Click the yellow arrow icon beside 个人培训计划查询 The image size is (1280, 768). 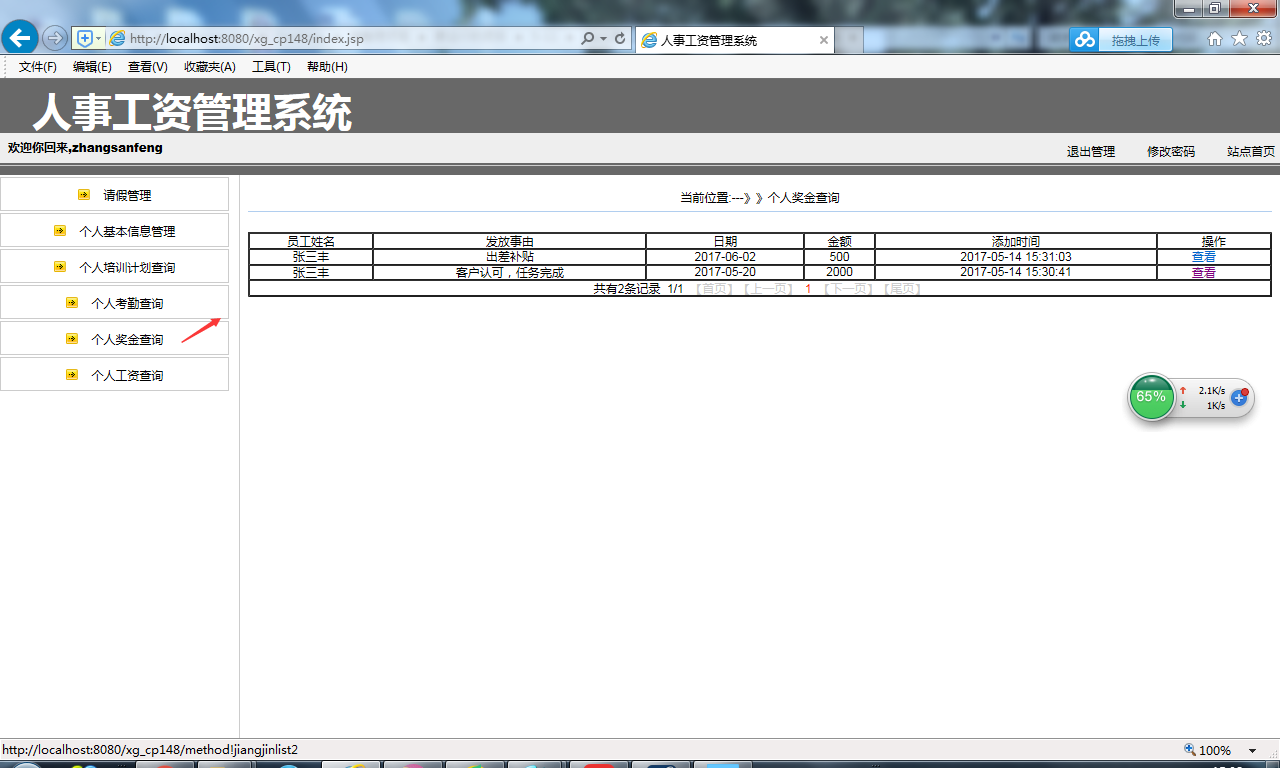point(60,267)
